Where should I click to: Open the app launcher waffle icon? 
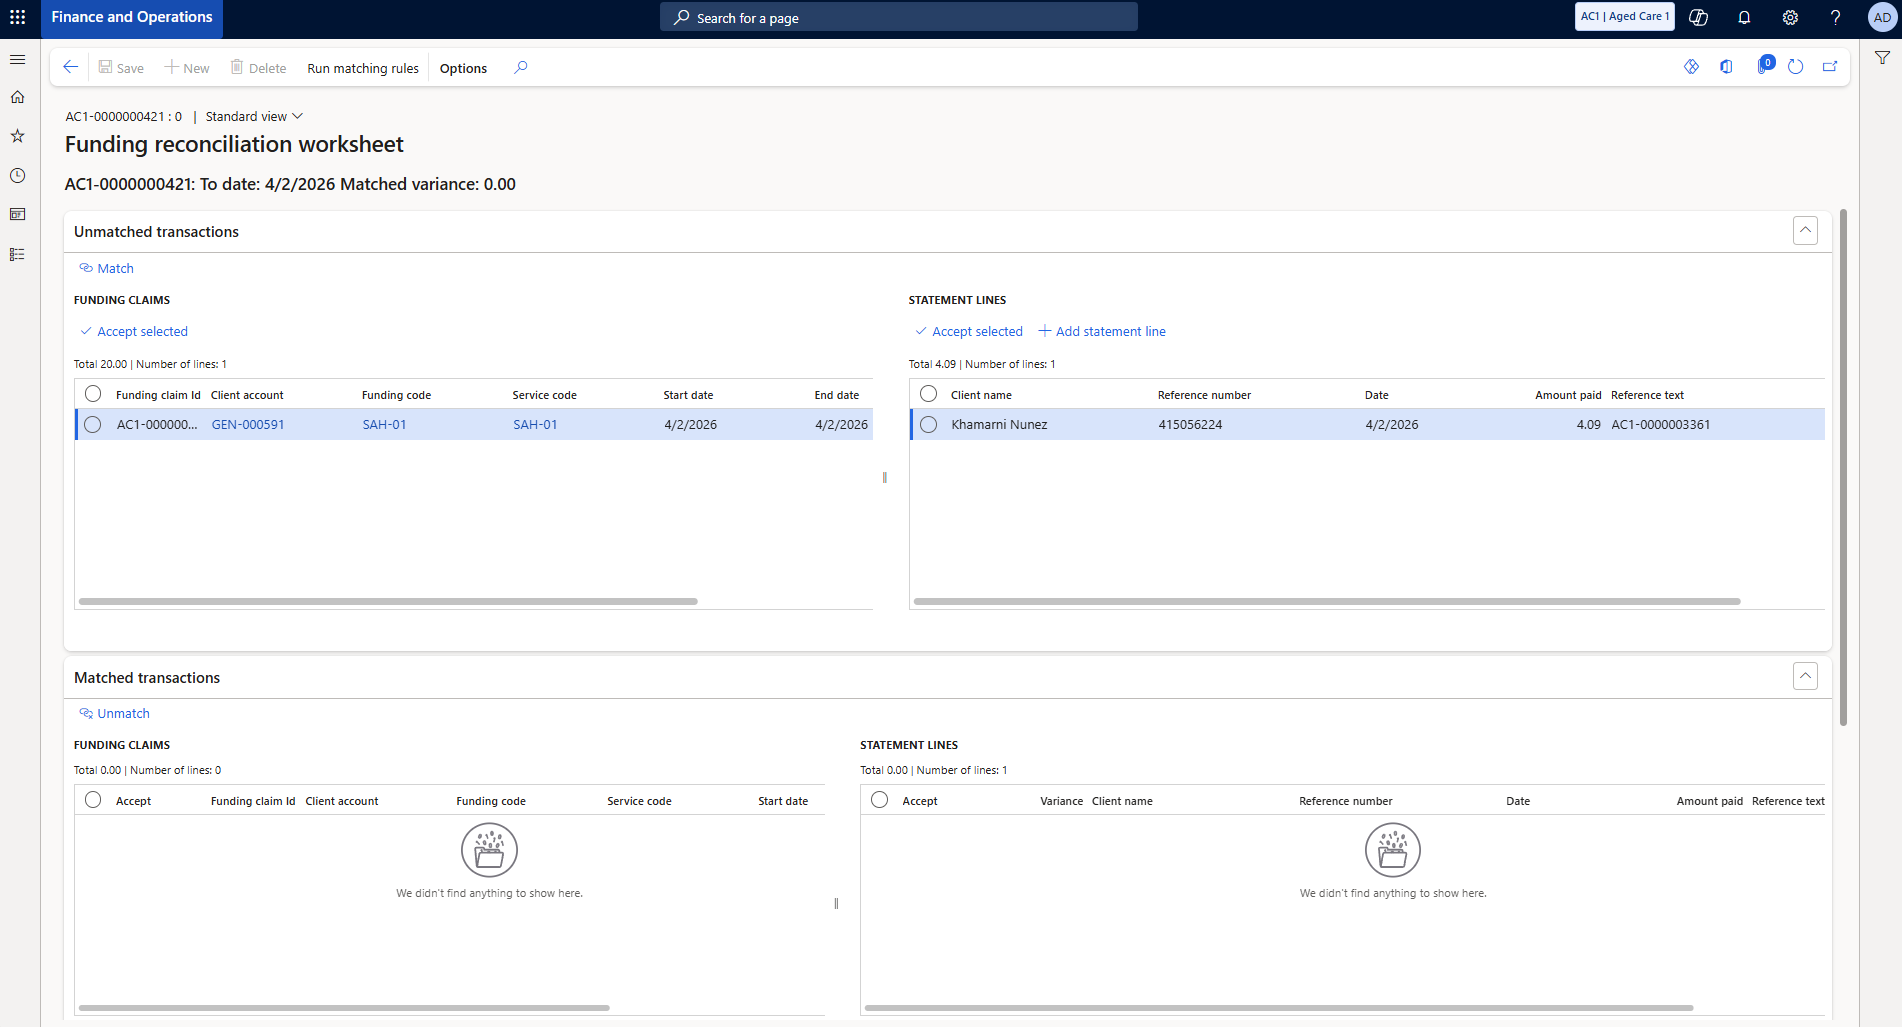pos(18,17)
